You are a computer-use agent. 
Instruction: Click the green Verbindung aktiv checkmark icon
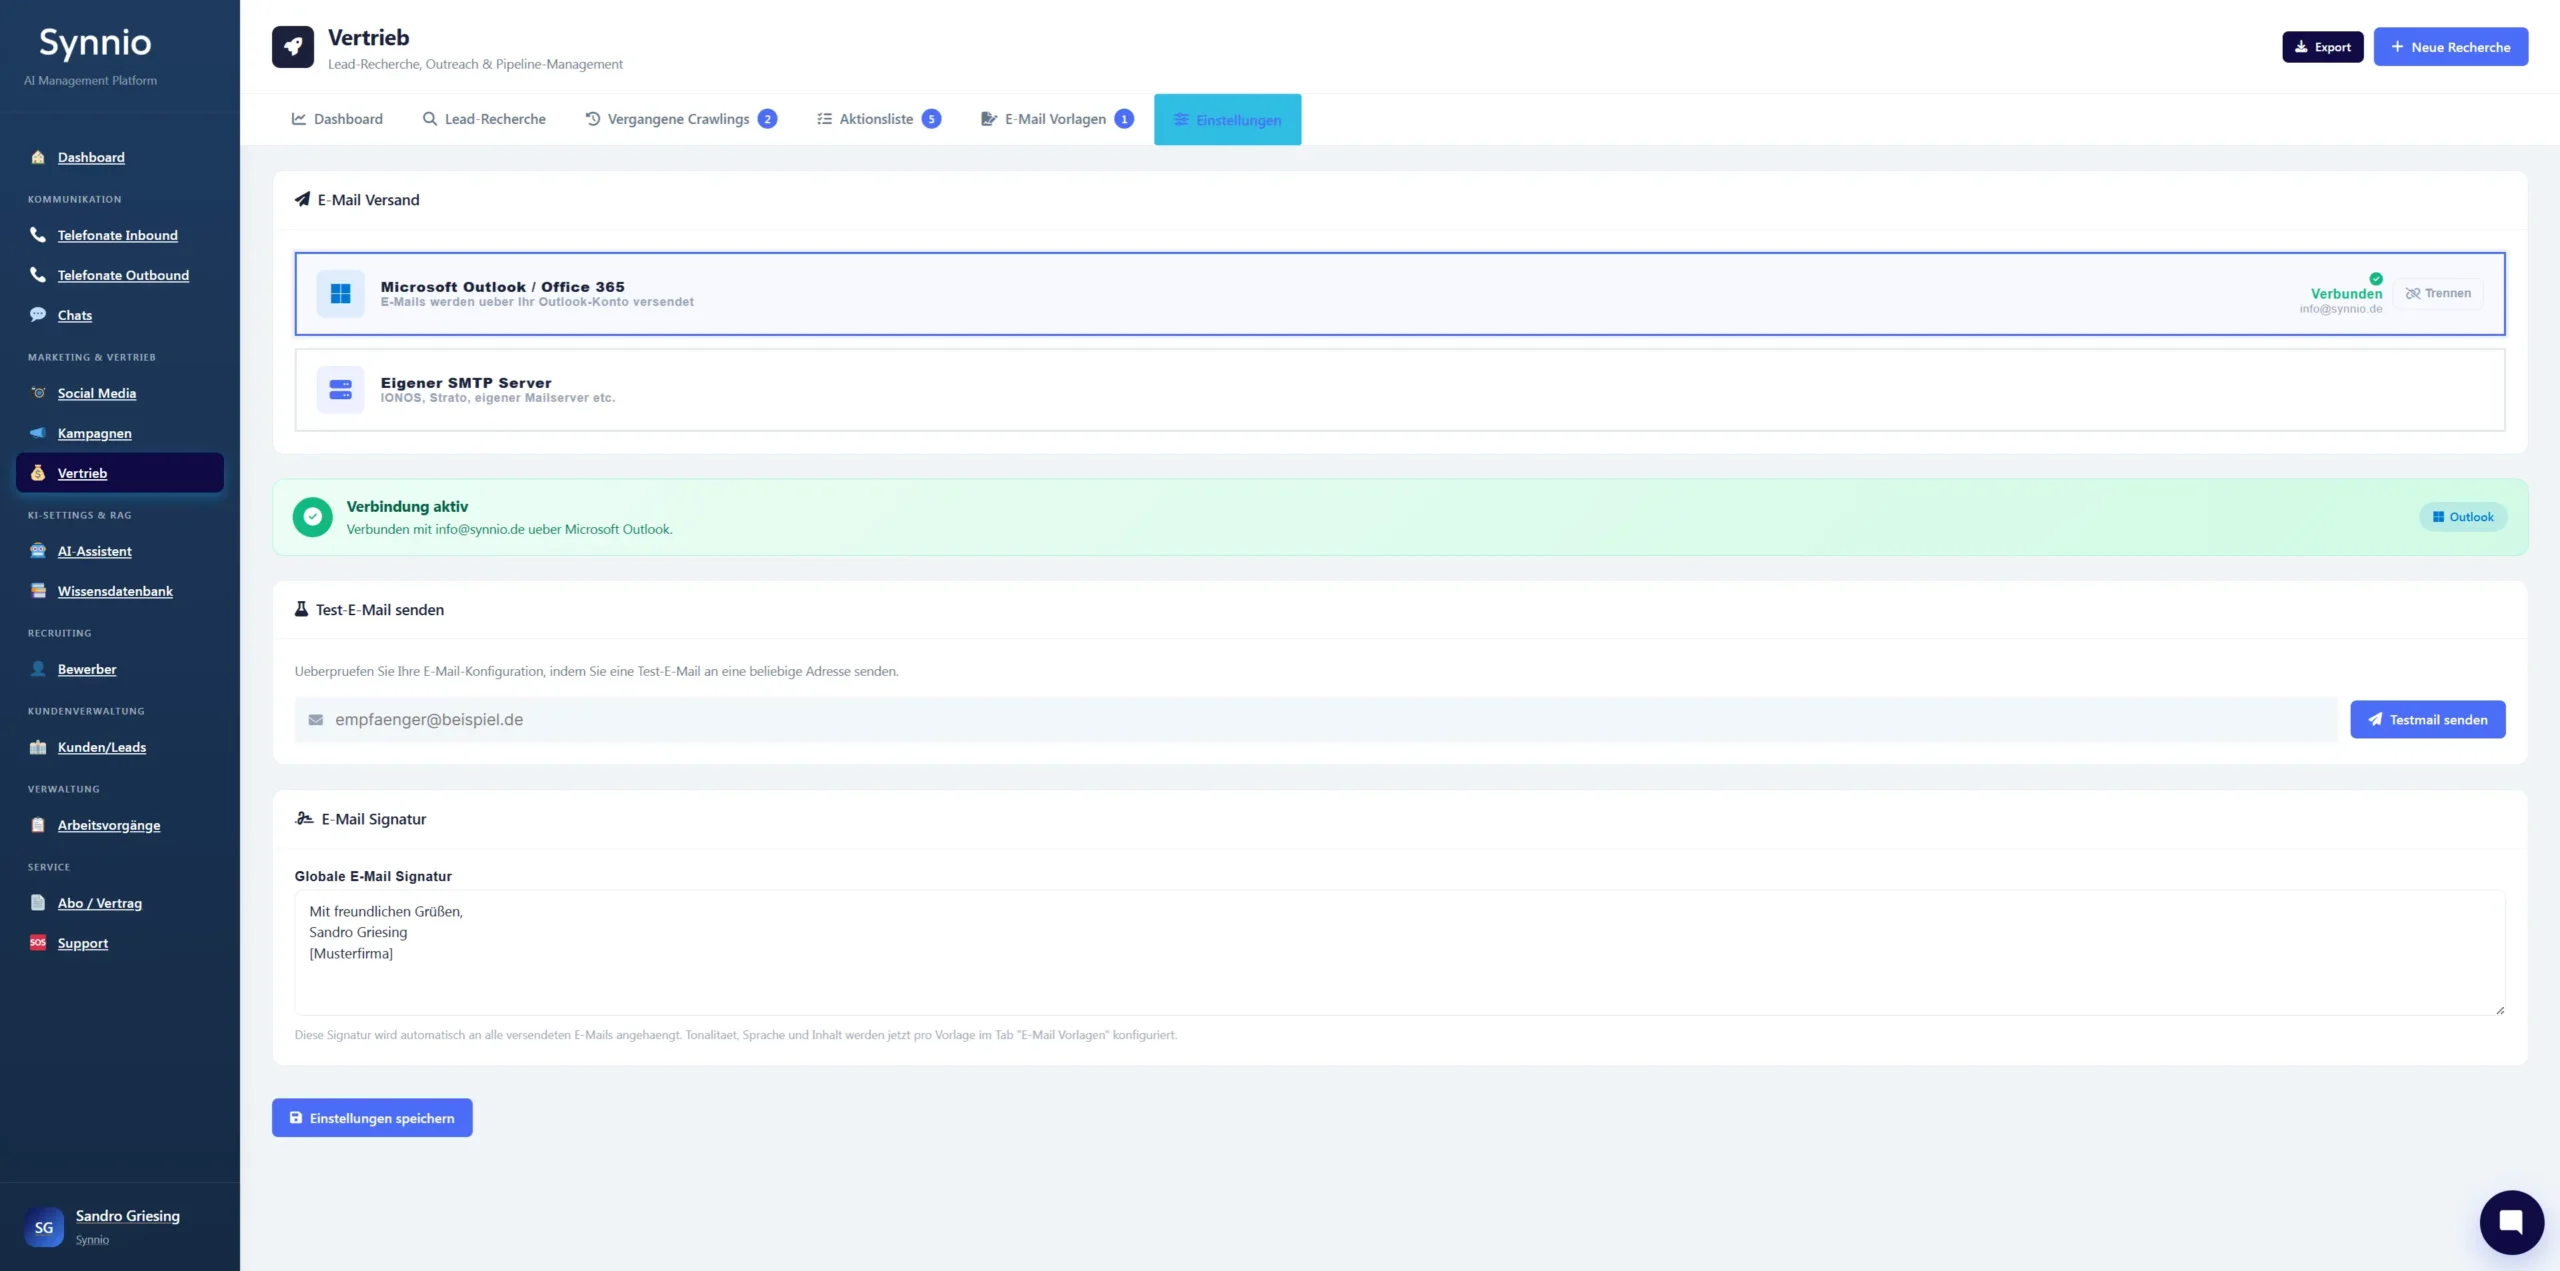click(x=312, y=517)
